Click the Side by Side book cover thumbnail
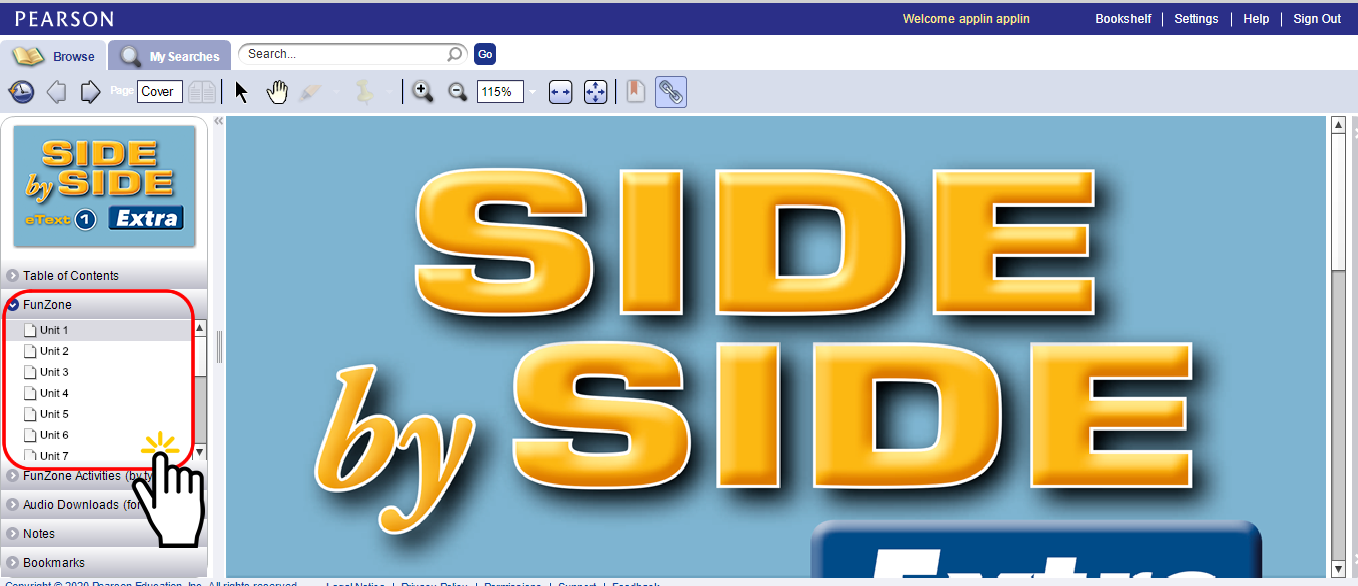Screen dimensions: 1358x586 104,186
